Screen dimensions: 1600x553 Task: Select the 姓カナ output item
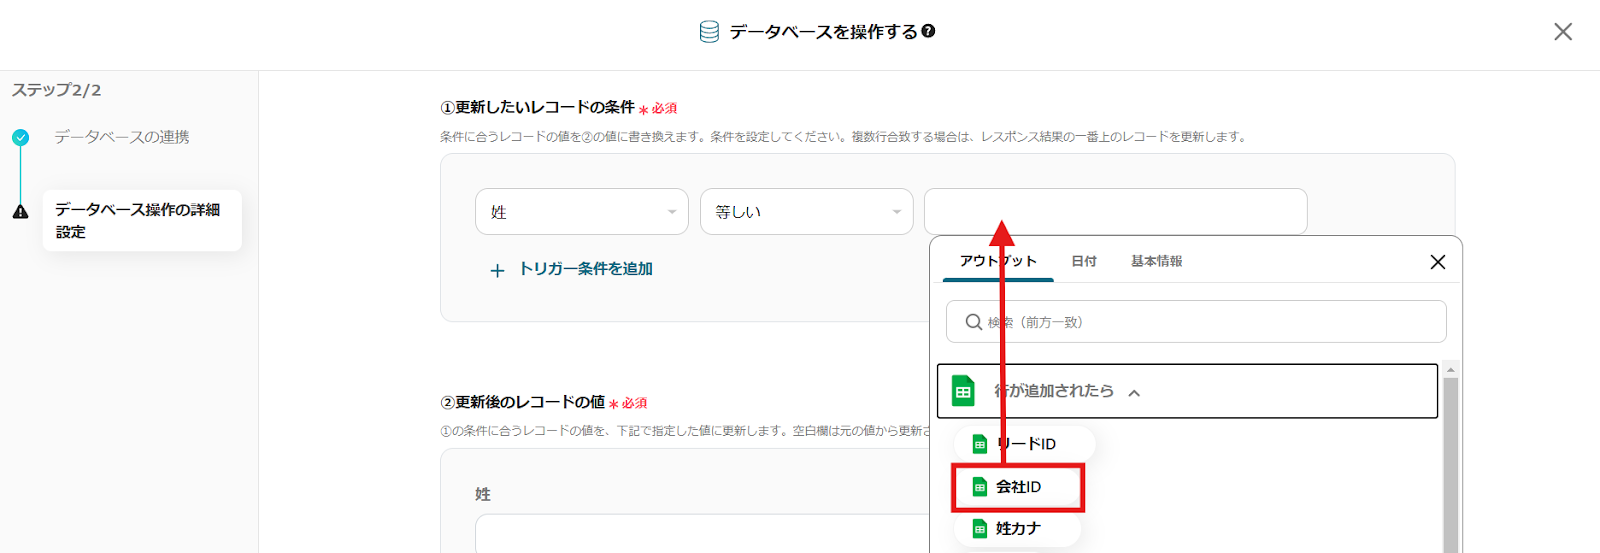pos(1017,529)
